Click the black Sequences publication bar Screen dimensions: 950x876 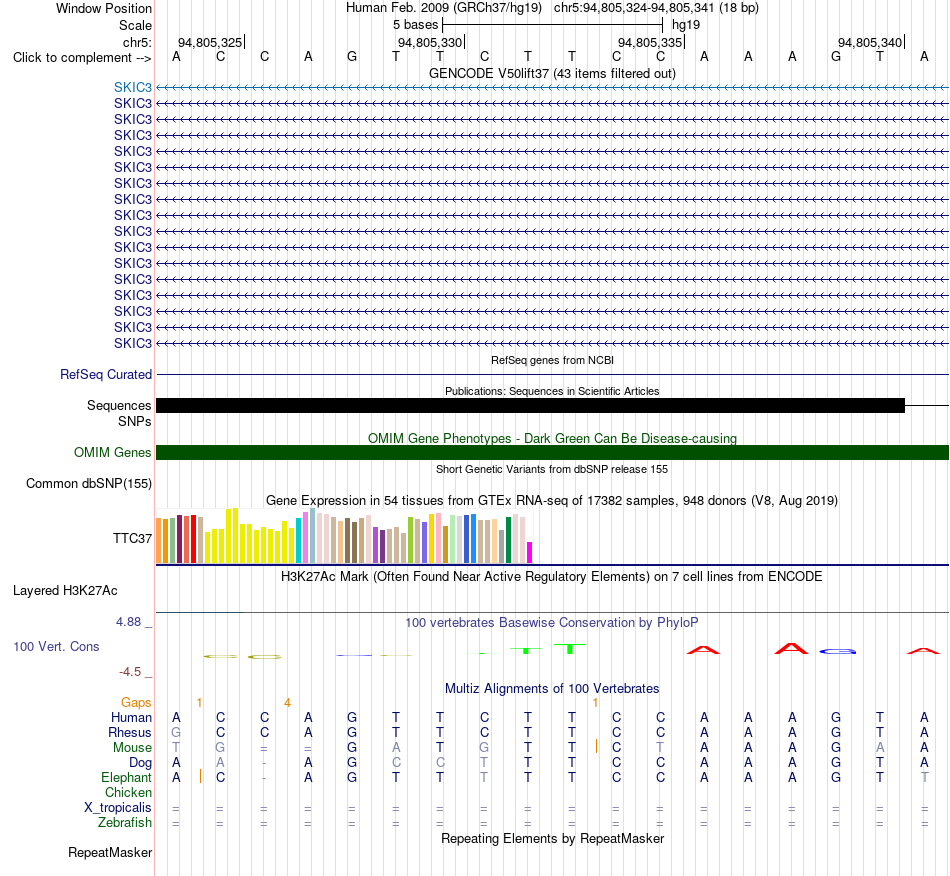pyautogui.click(x=530, y=405)
